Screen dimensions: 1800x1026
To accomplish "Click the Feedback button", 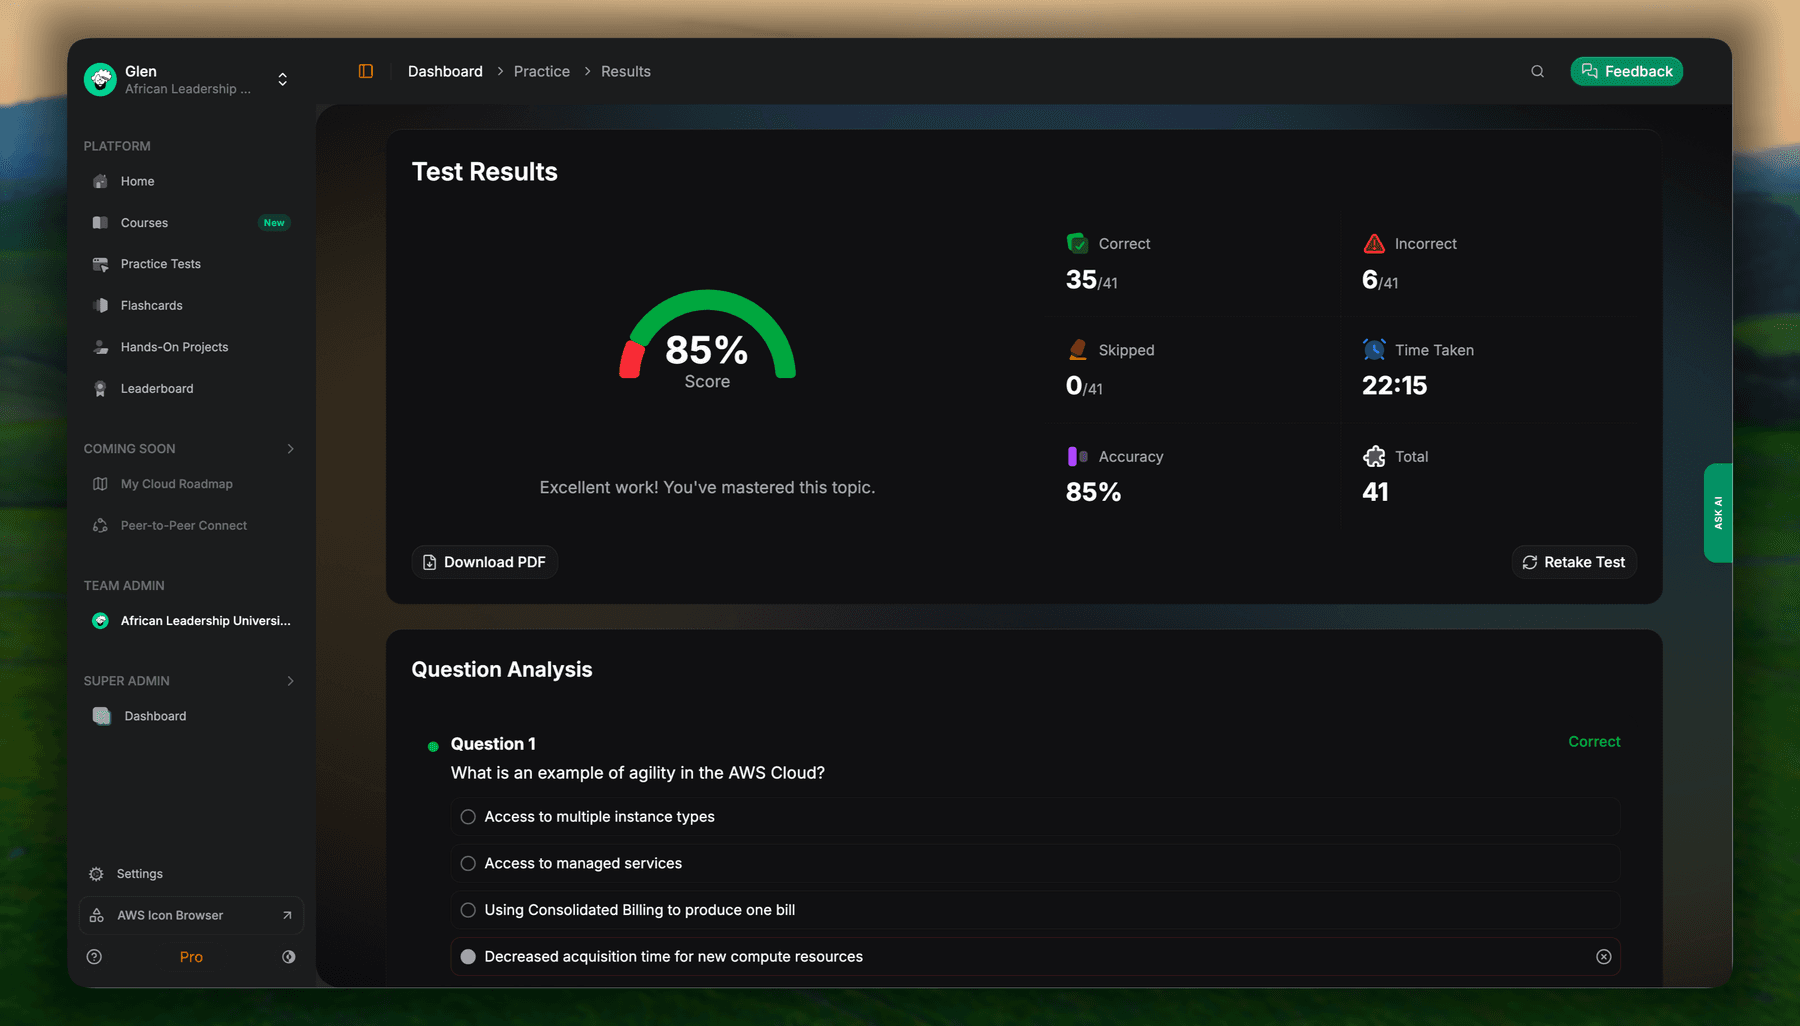I will [1626, 71].
